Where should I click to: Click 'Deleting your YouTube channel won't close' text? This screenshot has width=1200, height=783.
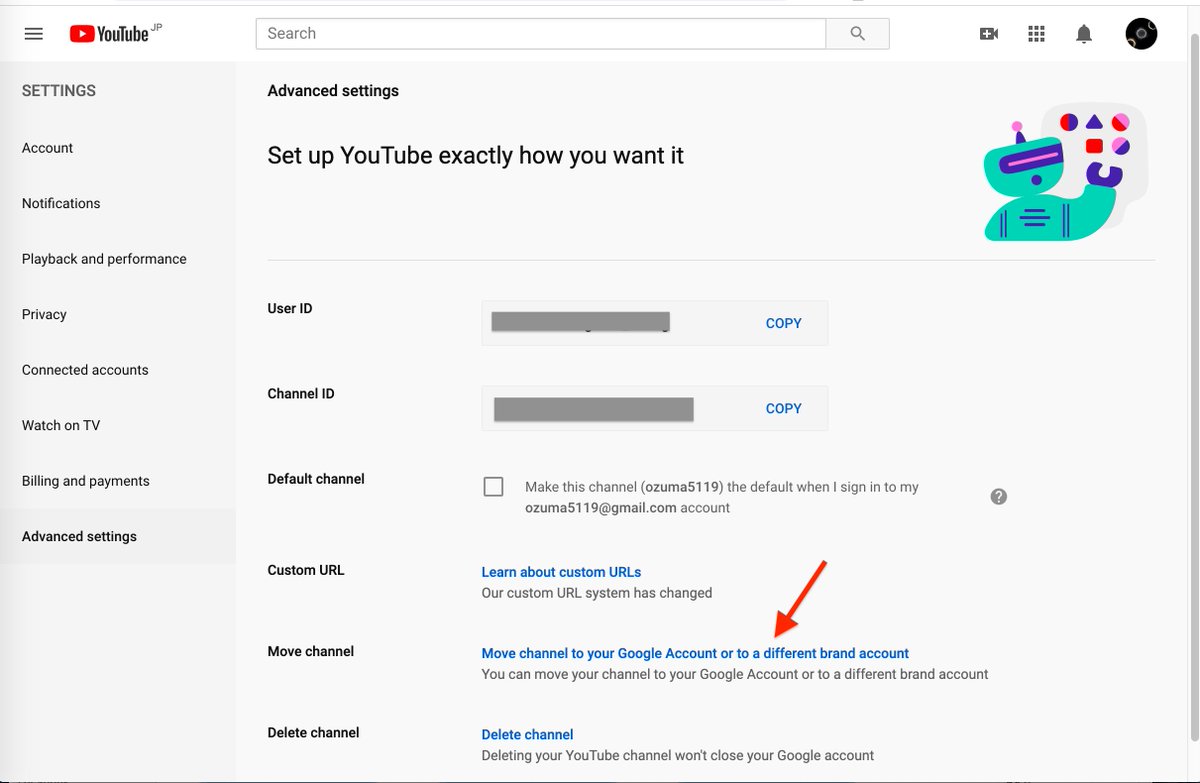click(x=678, y=755)
